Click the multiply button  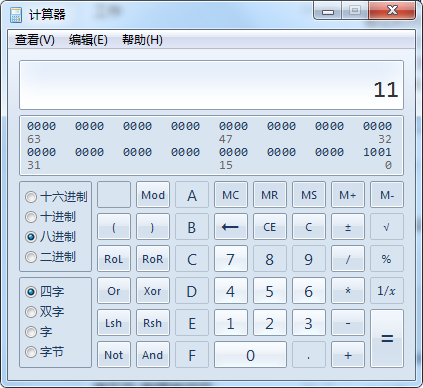[x=348, y=291]
